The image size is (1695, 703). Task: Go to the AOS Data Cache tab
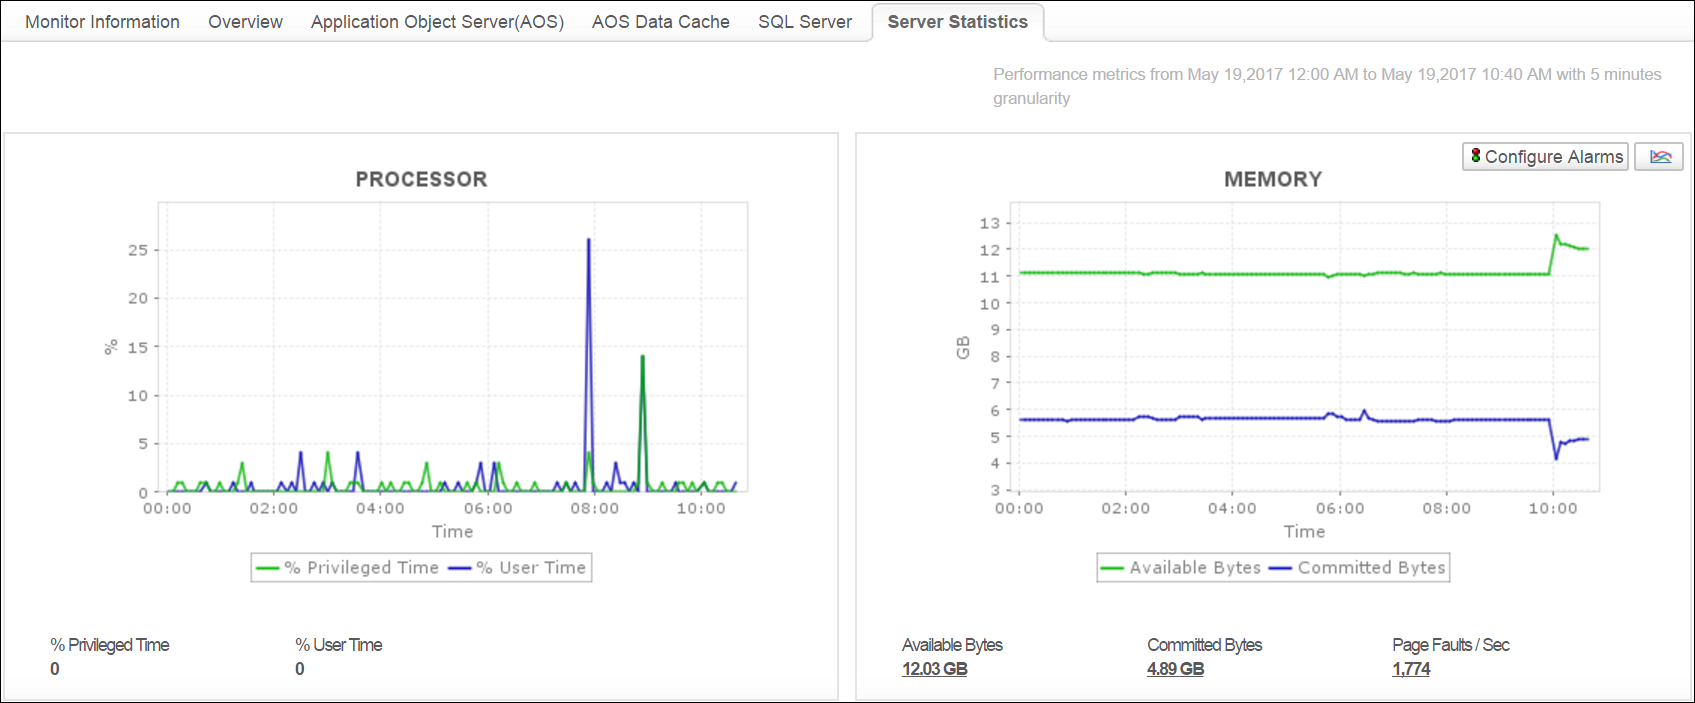(x=660, y=22)
